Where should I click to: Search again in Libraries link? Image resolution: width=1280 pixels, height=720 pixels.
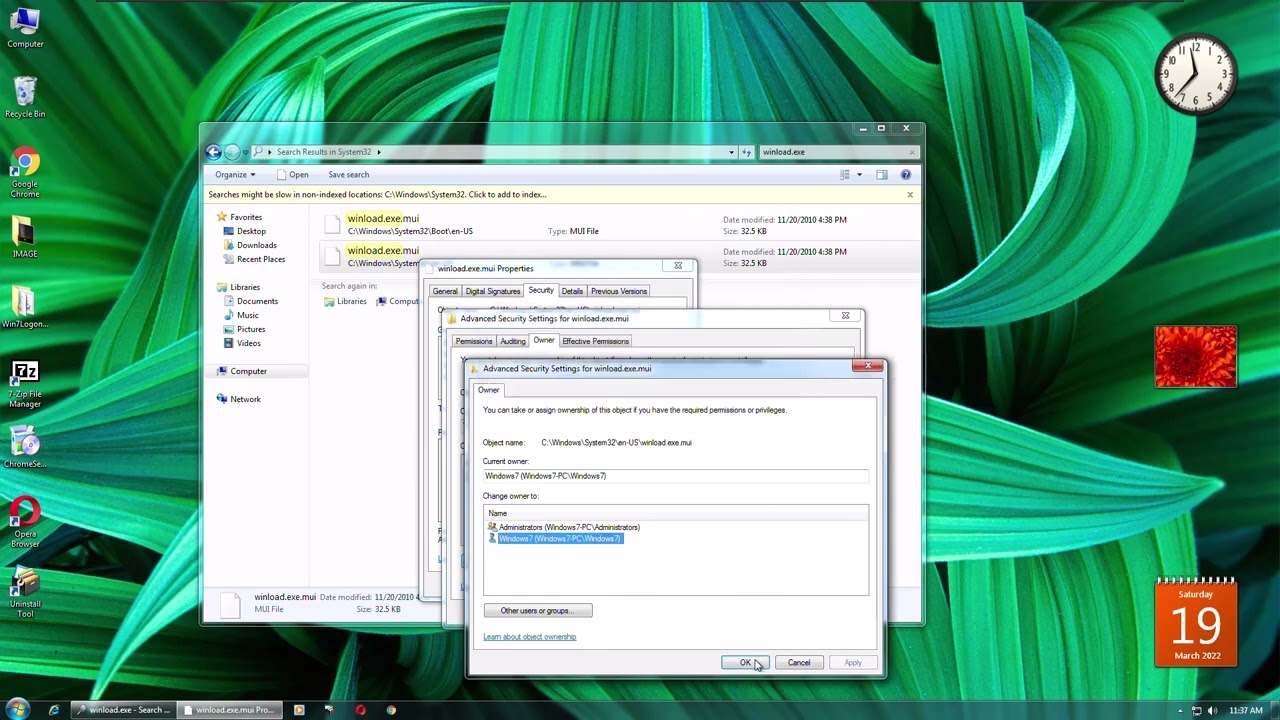[x=345, y=302]
